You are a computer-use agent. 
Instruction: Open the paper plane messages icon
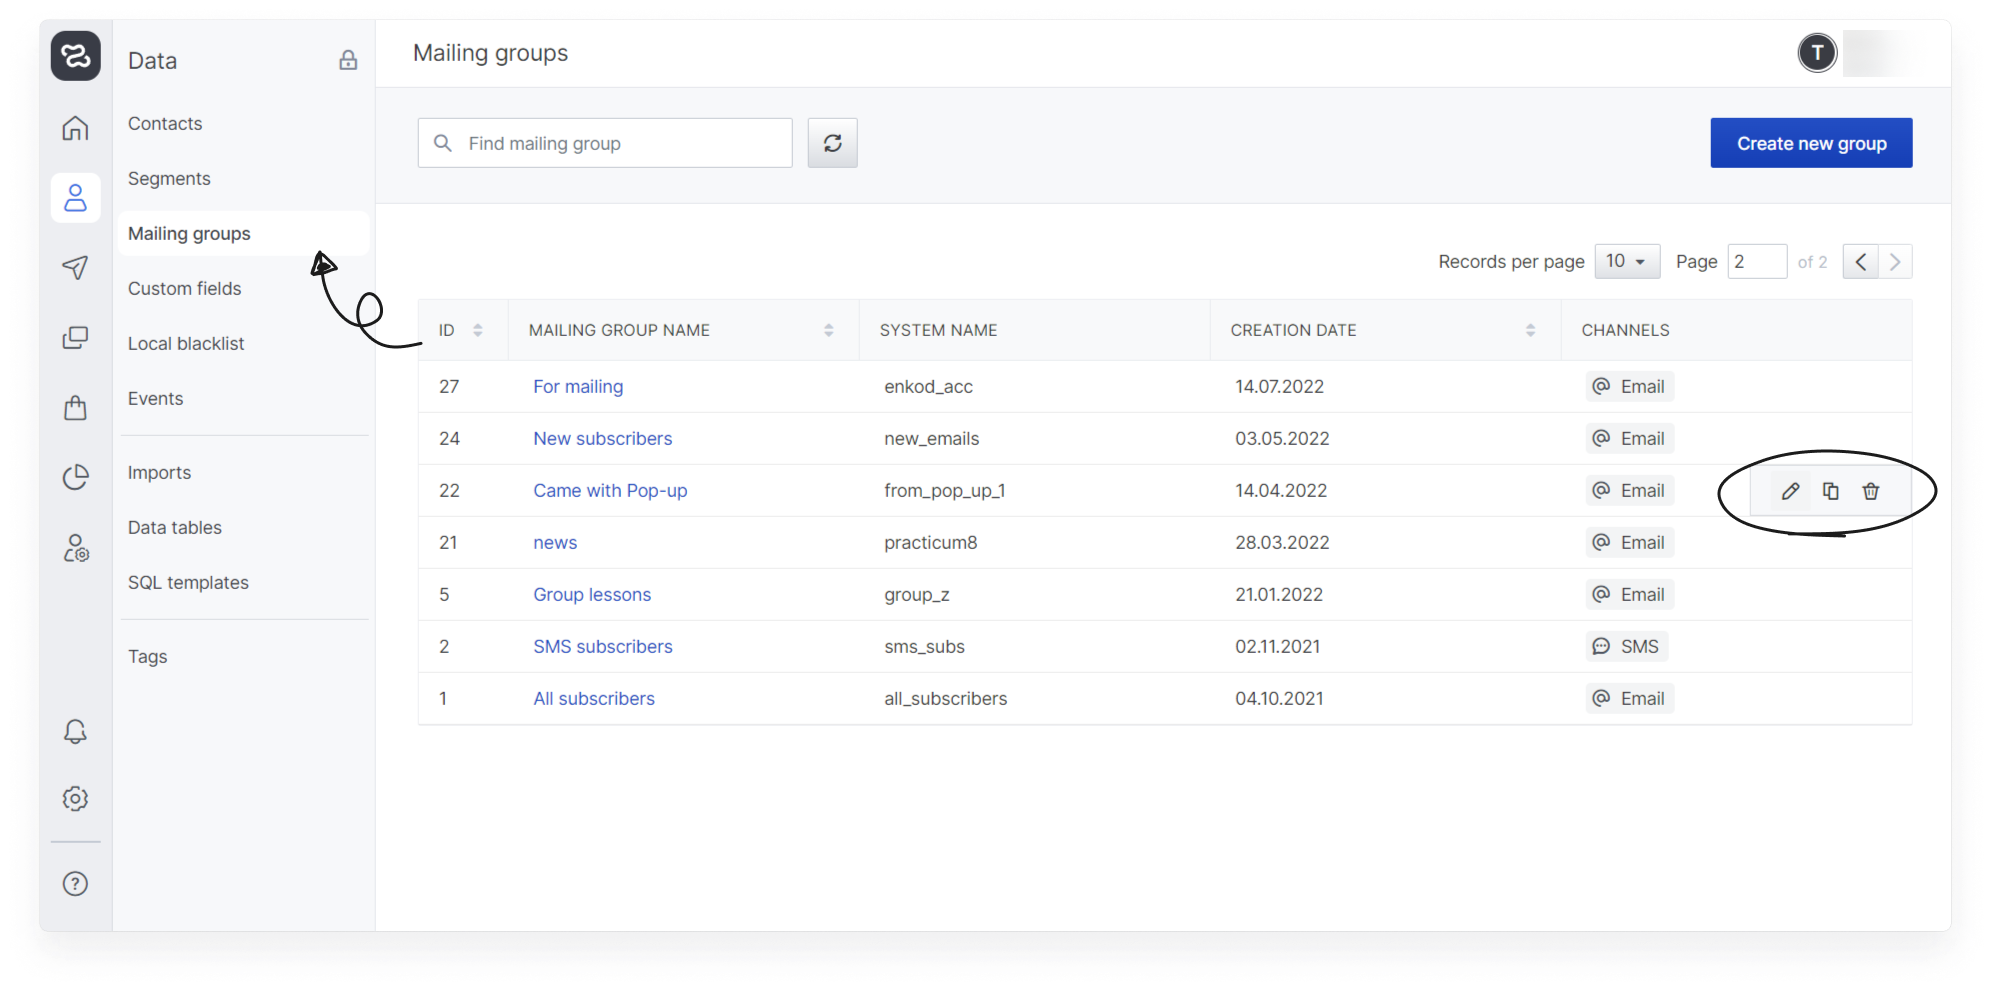(75, 267)
